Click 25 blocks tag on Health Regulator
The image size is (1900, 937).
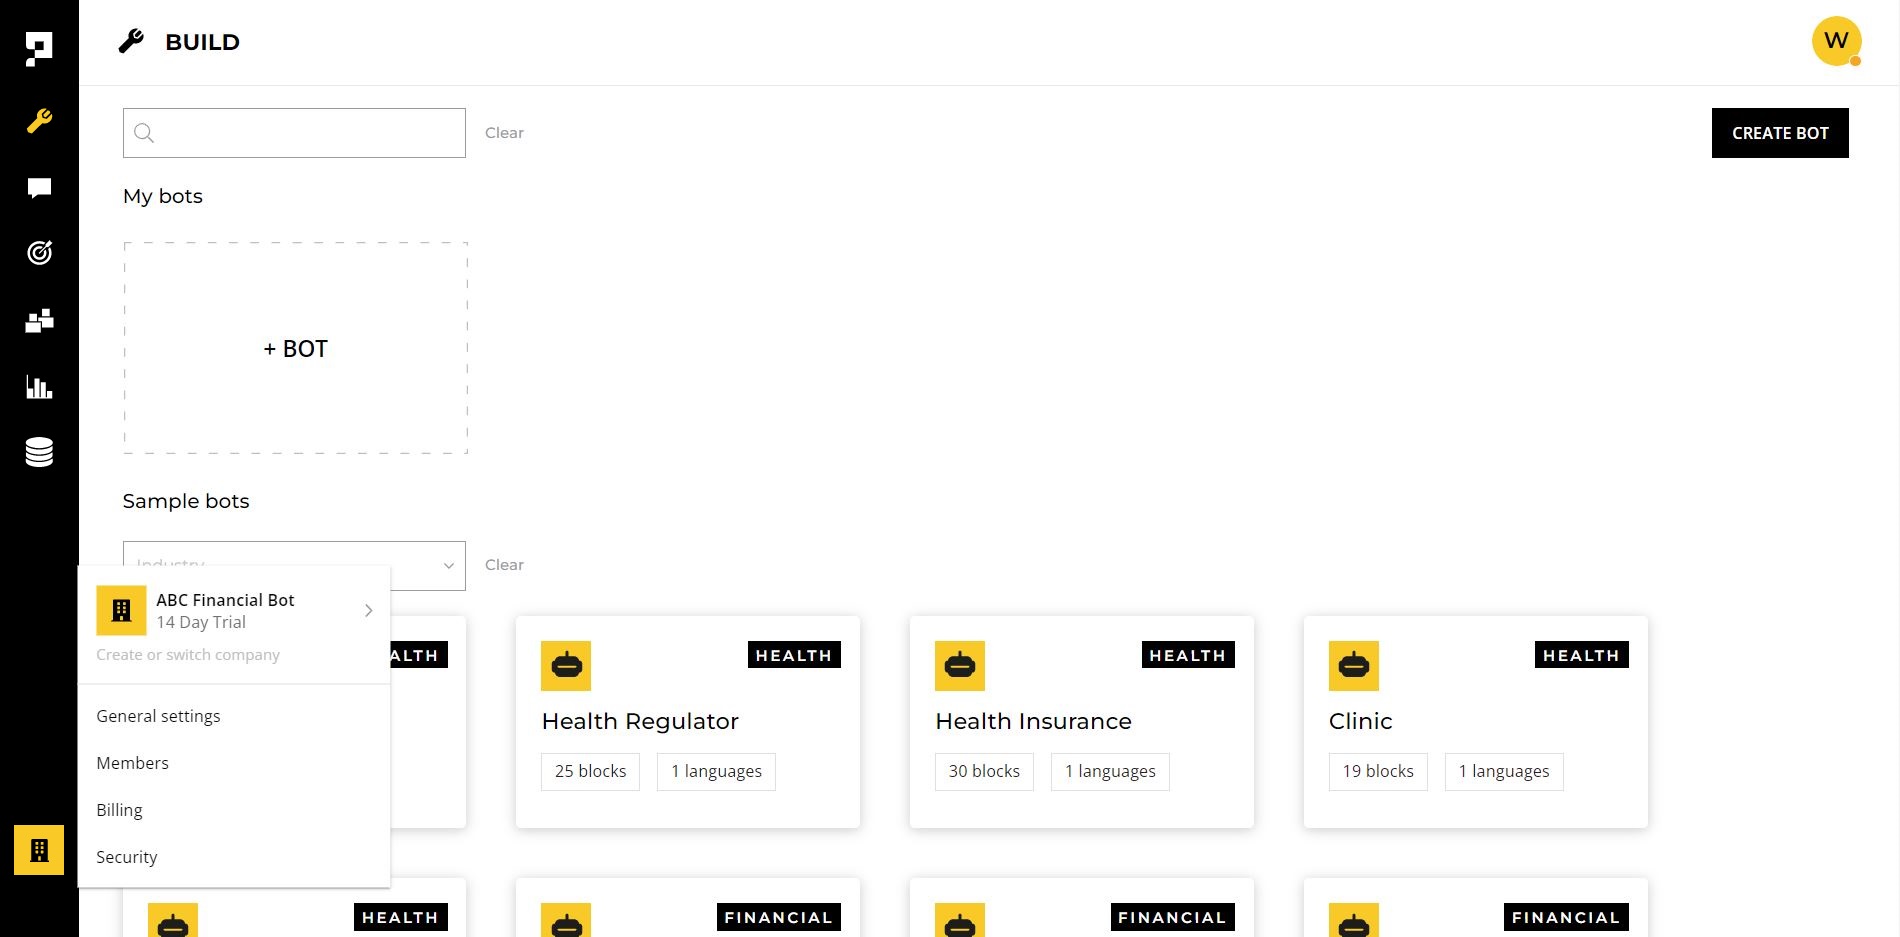coord(590,772)
